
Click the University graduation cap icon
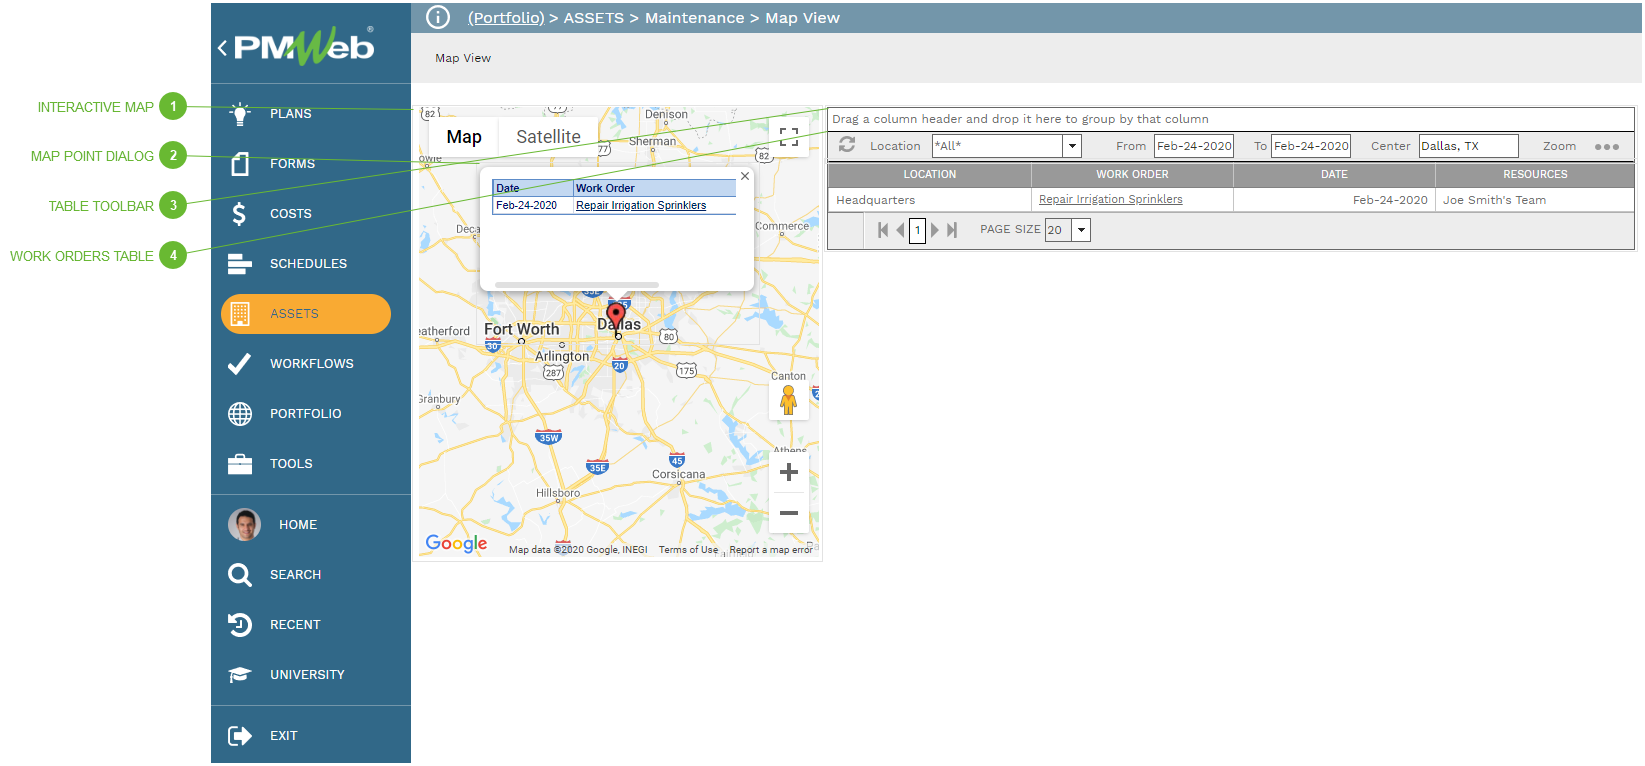(x=239, y=674)
